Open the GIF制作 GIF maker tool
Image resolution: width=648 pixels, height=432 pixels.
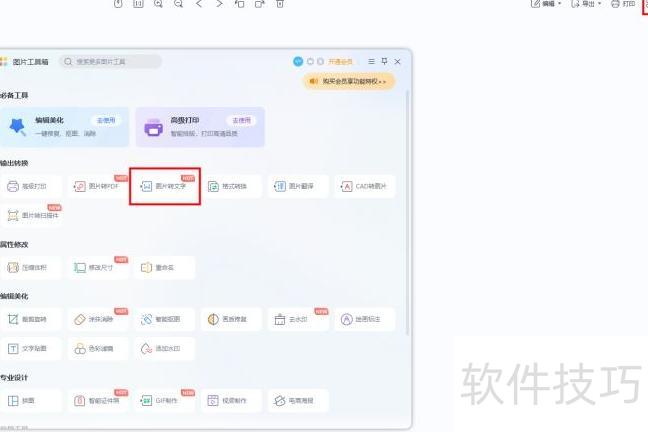click(x=164, y=401)
